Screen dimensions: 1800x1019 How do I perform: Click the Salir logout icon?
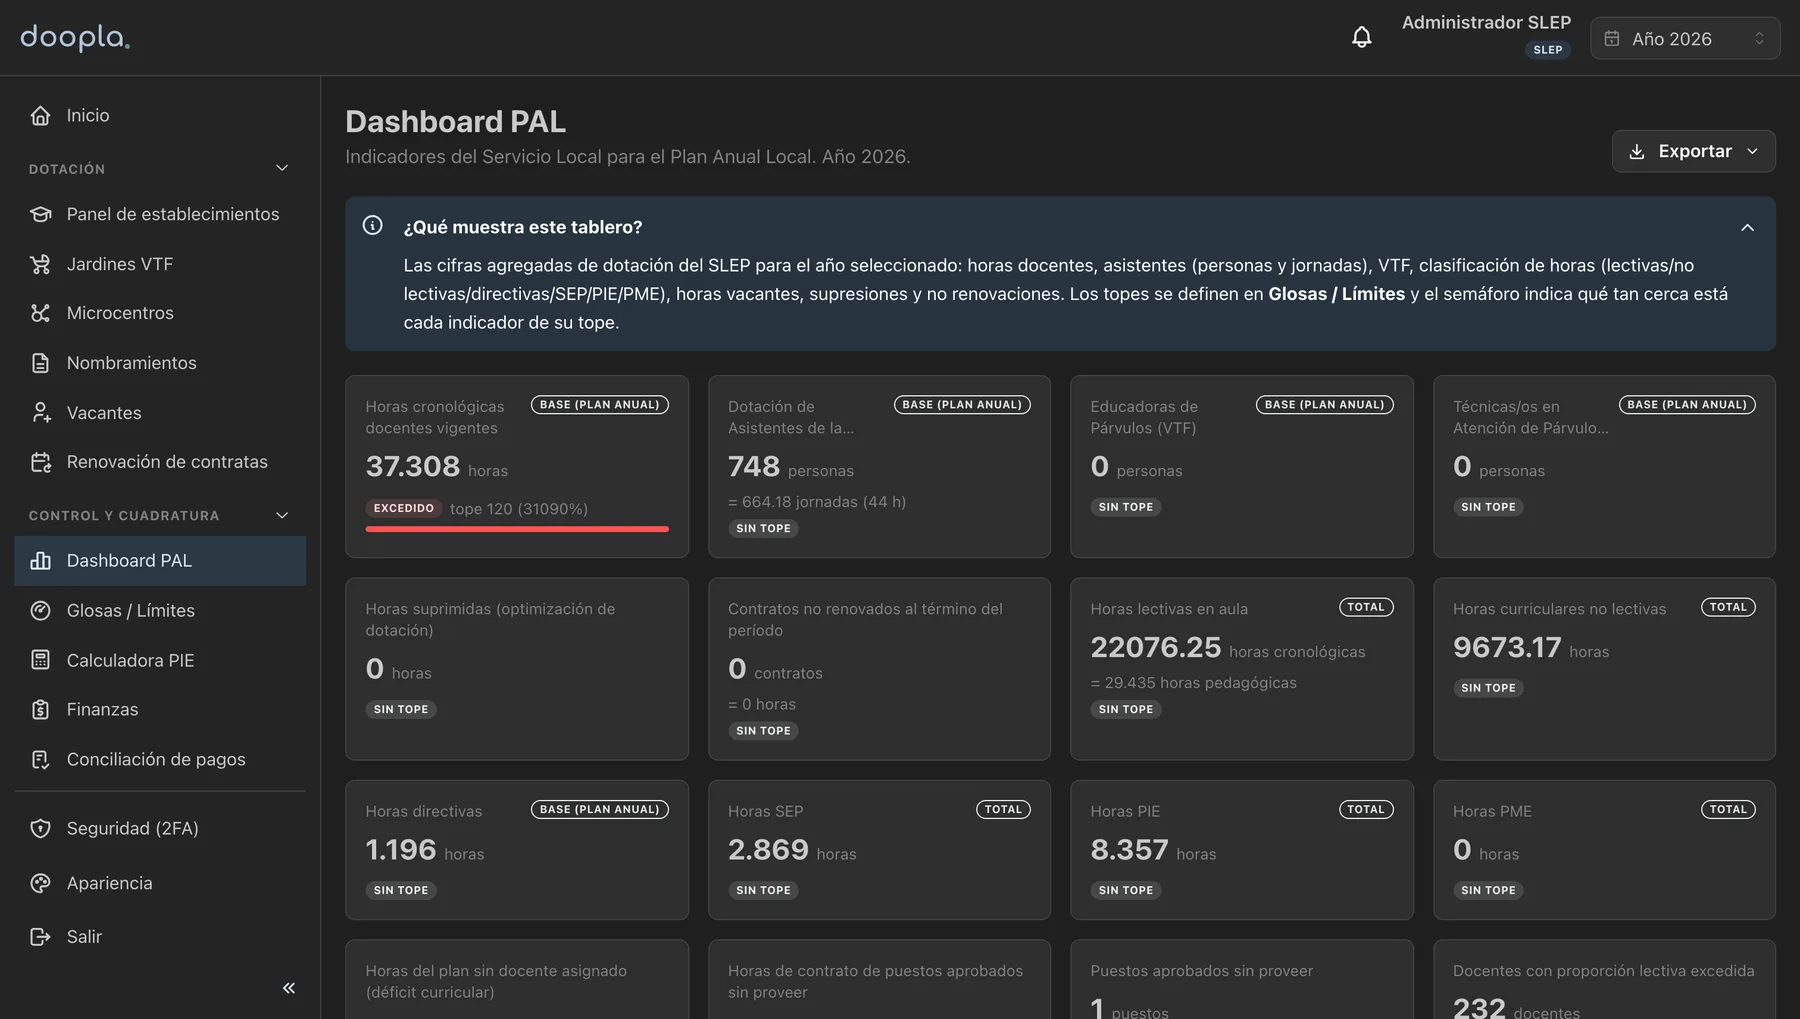click(x=40, y=937)
